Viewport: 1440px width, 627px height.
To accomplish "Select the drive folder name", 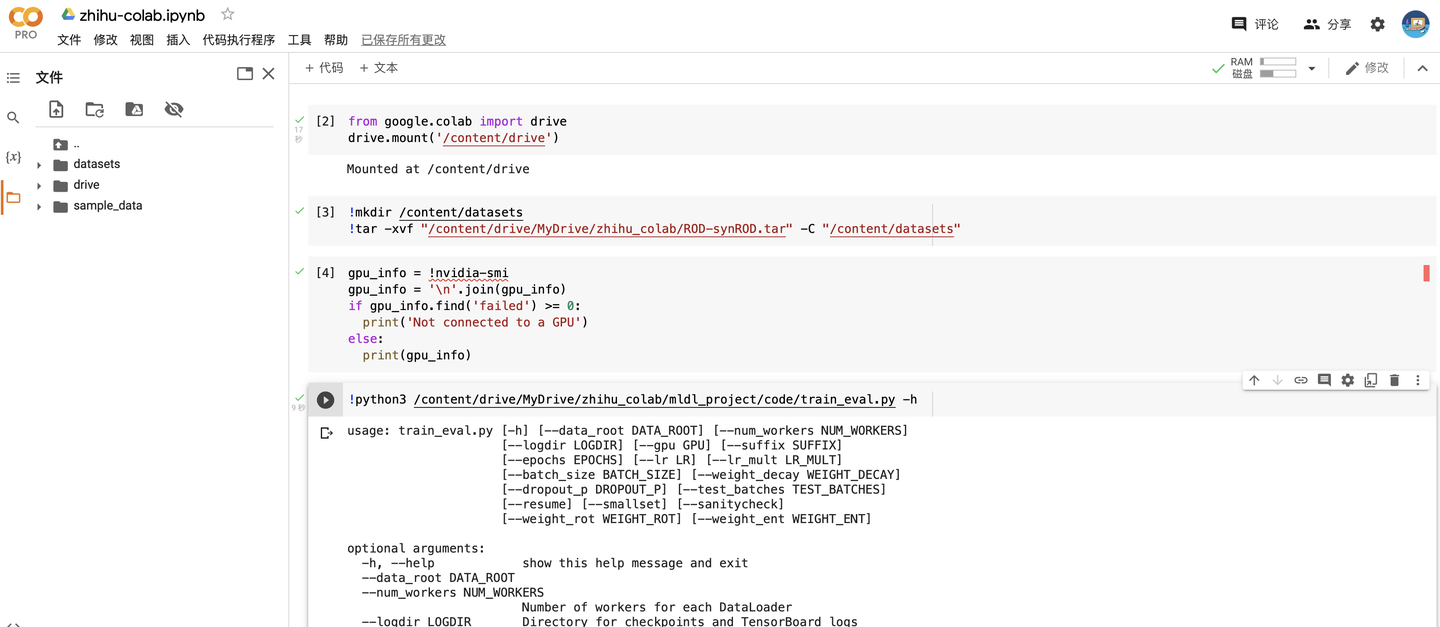I will click(x=86, y=185).
